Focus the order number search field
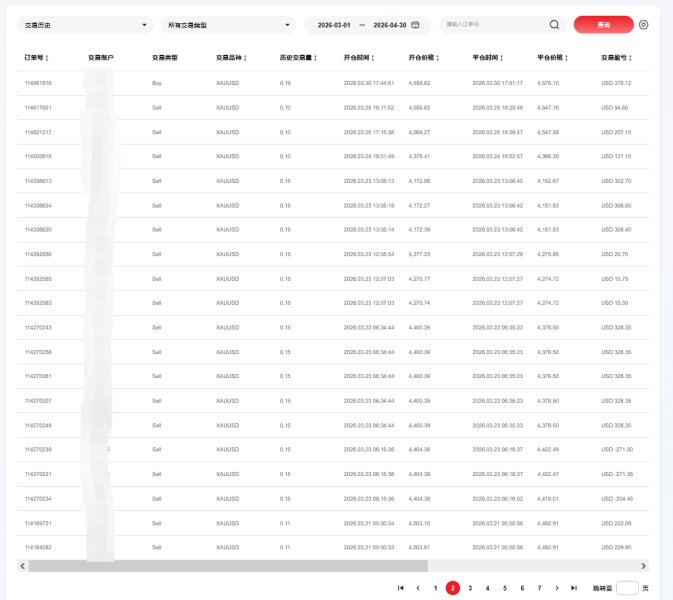The height and width of the screenshot is (600, 673). coord(496,24)
